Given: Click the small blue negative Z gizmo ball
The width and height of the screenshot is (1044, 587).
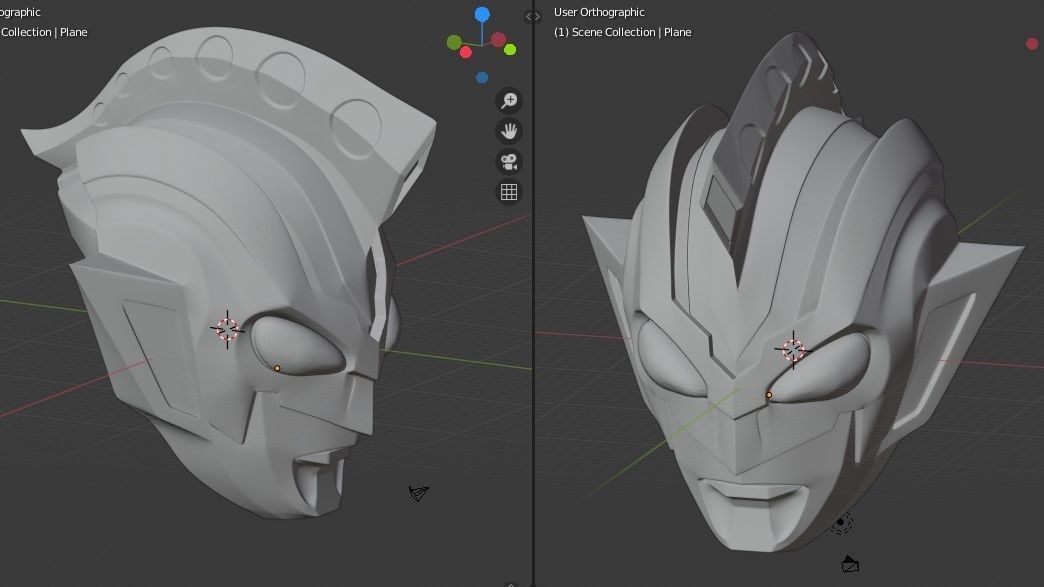Looking at the screenshot, I should coord(482,78).
